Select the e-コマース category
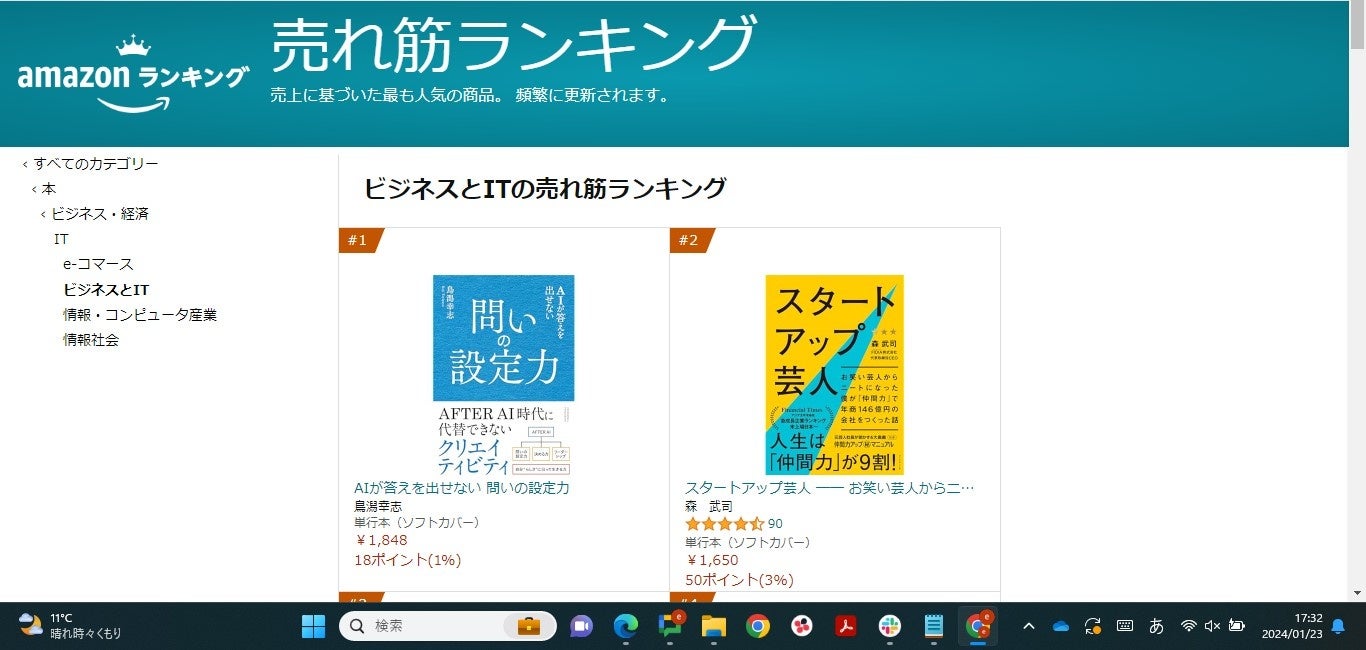 (x=98, y=264)
